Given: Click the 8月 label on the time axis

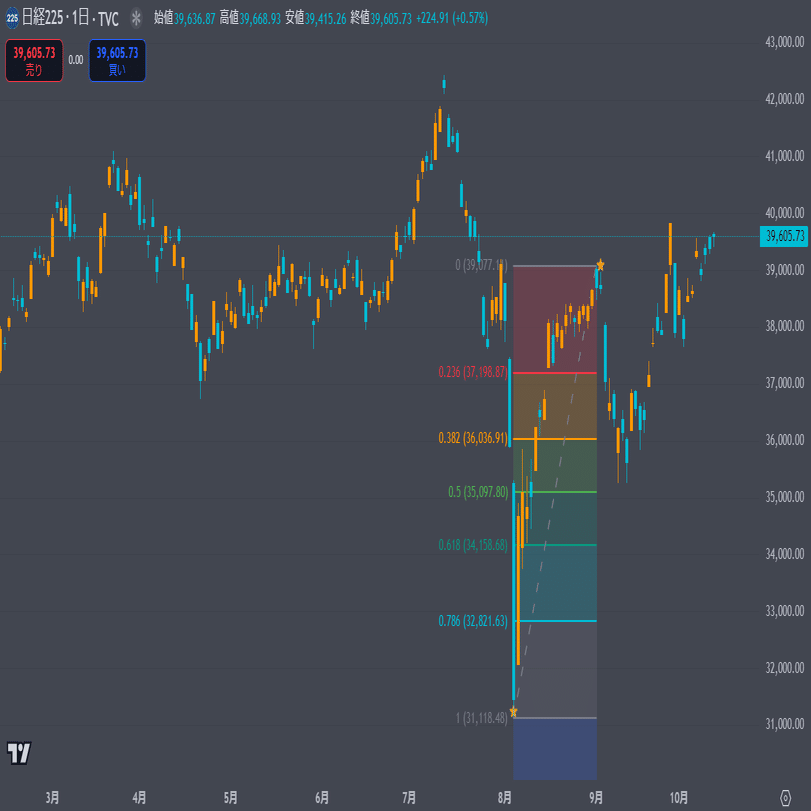Looking at the screenshot, I should (x=505, y=798).
